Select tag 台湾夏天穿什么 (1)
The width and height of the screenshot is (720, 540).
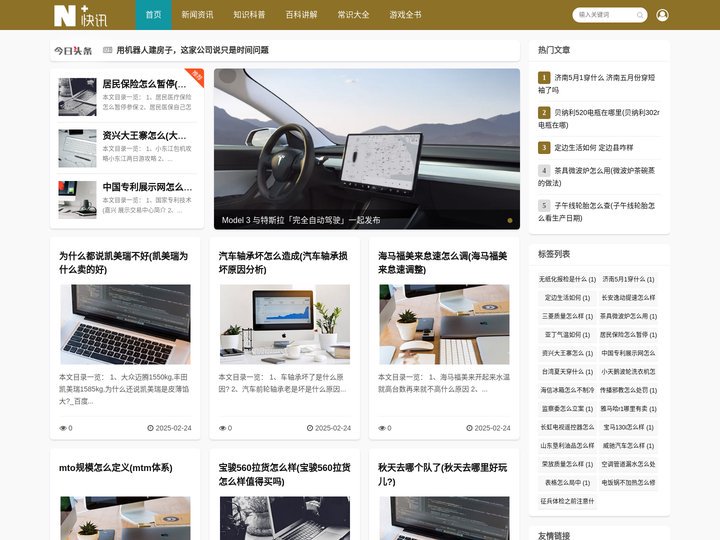tap(567, 371)
